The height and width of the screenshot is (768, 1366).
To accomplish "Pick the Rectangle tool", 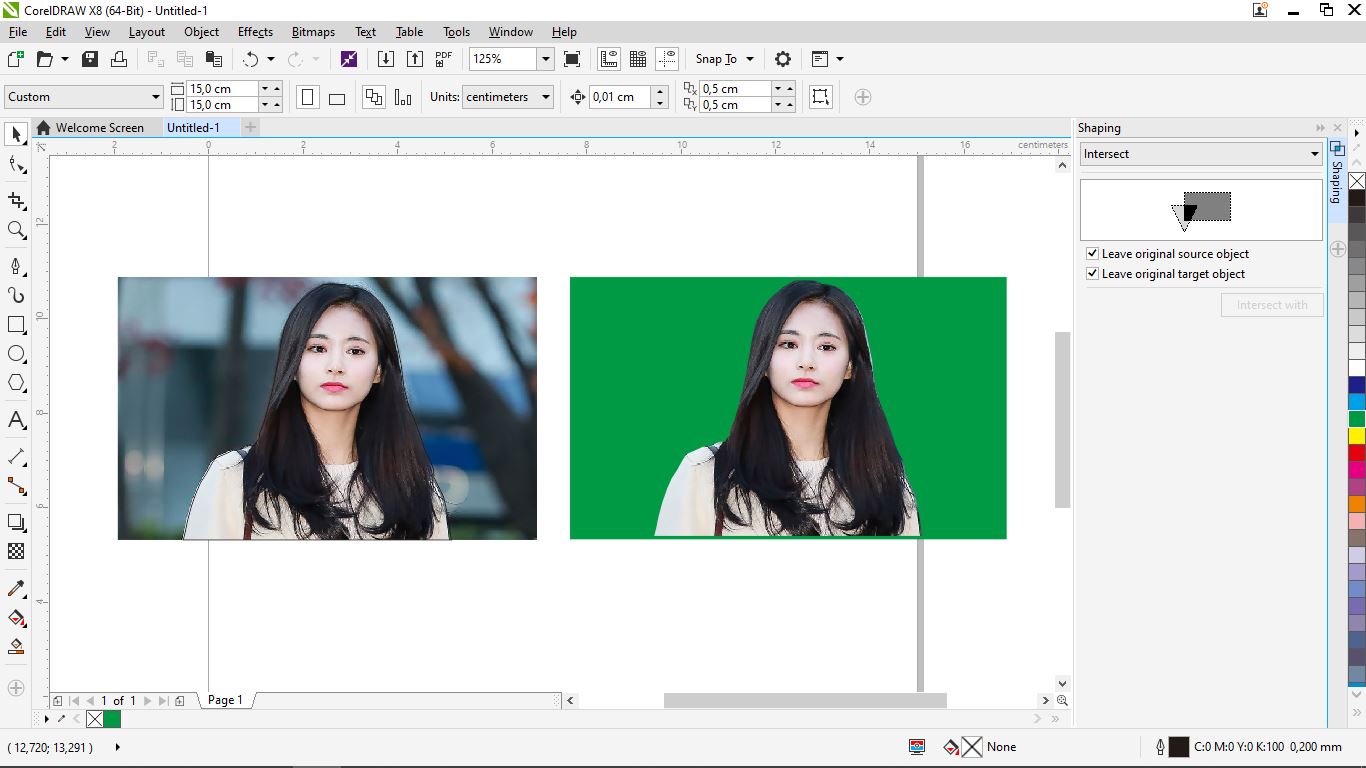I will pos(16,325).
